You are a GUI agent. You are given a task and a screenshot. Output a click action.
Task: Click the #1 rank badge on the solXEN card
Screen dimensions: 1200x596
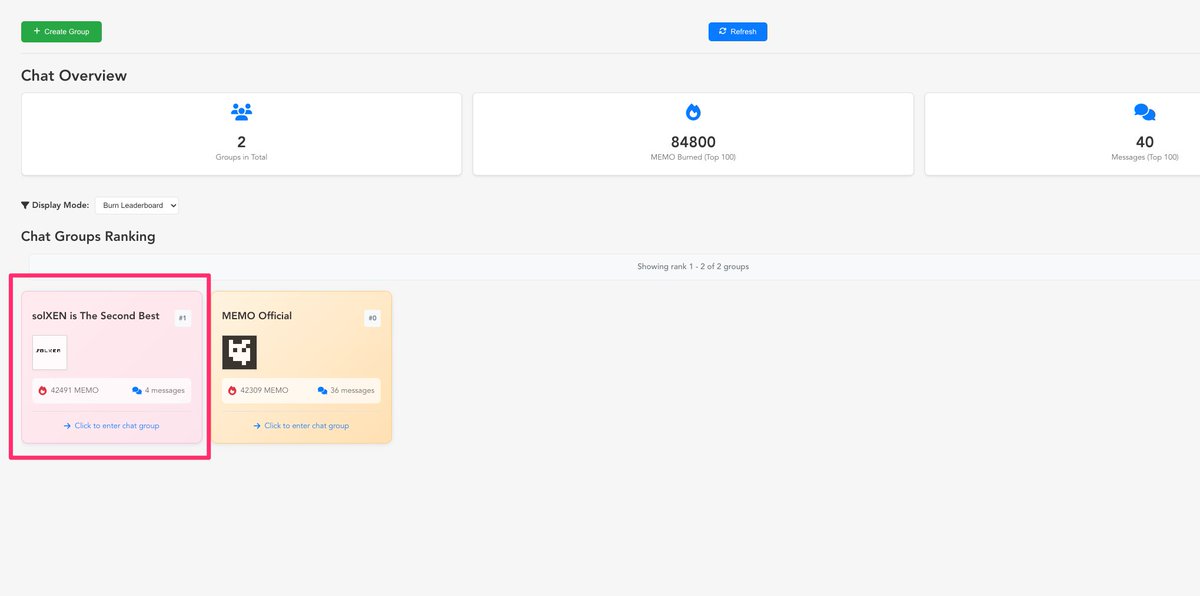click(x=182, y=316)
